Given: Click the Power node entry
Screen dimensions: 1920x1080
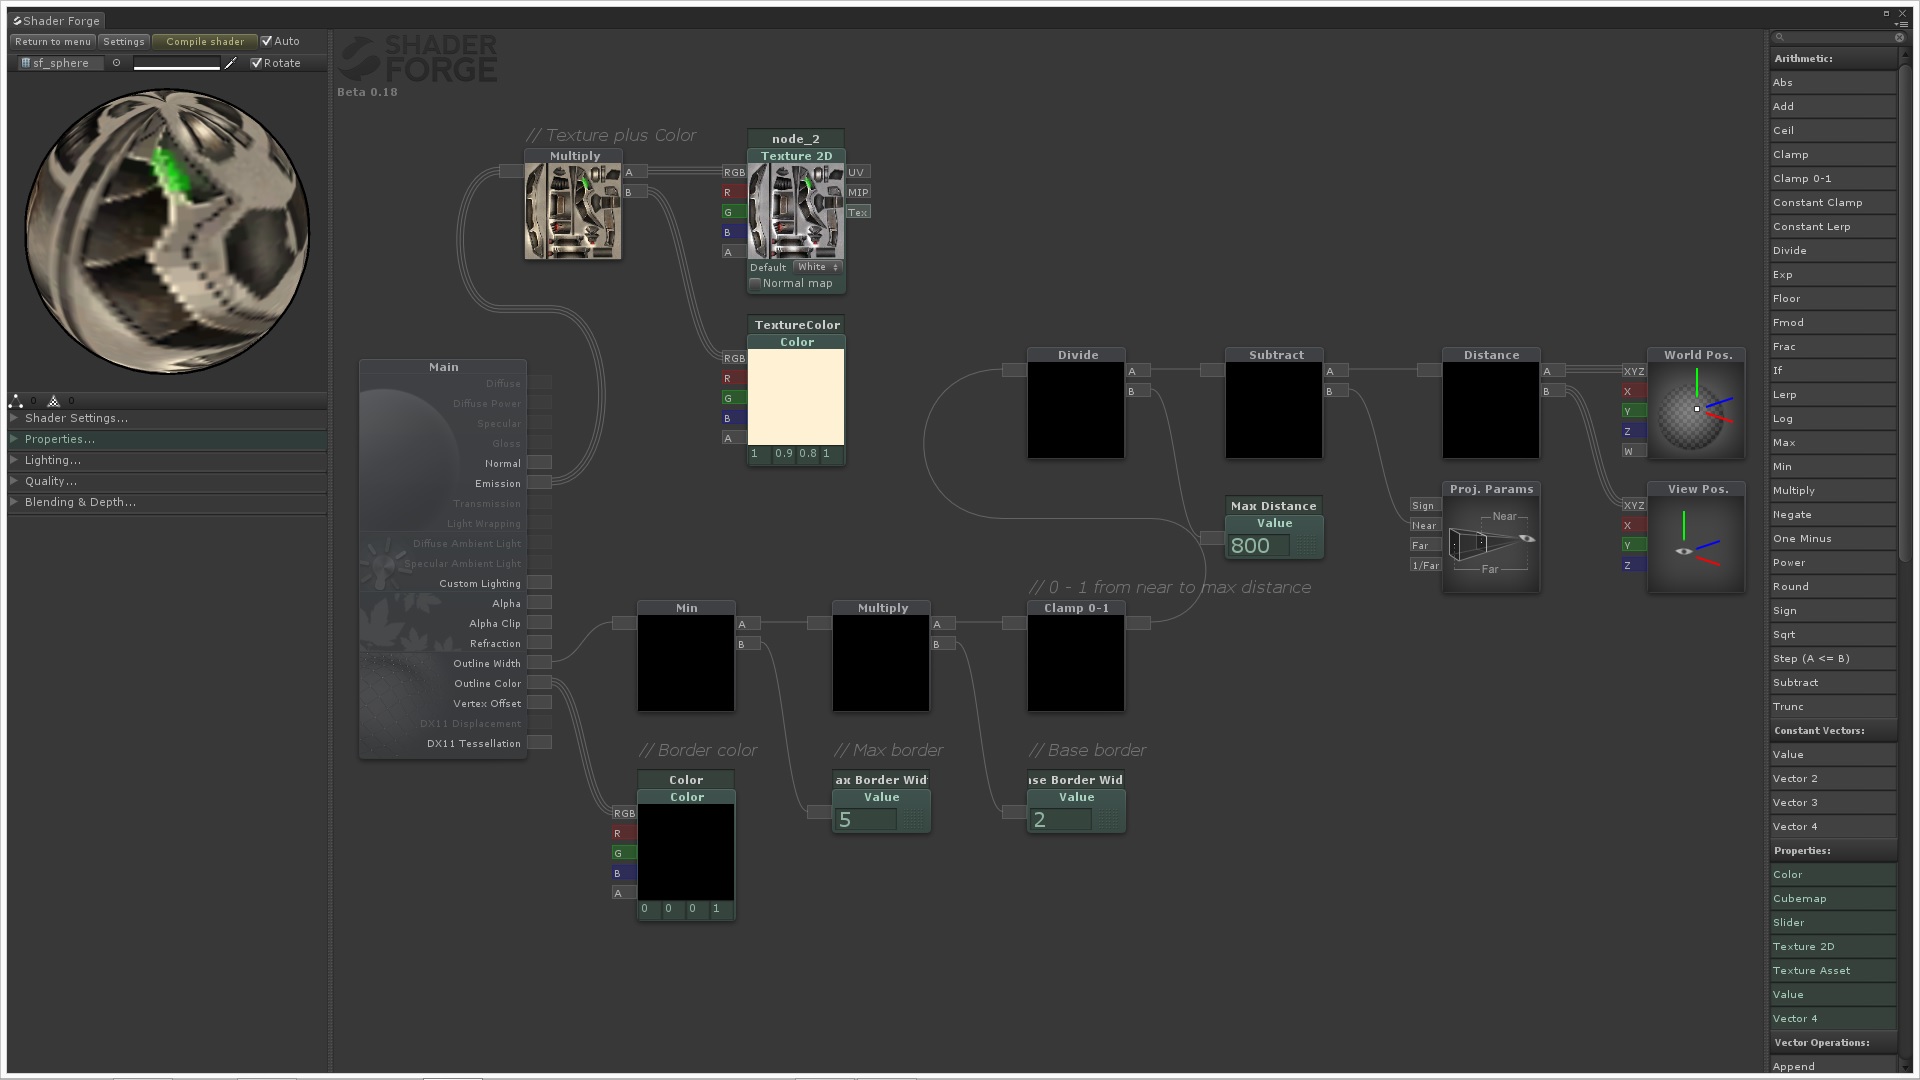Looking at the screenshot, I should pyautogui.click(x=1833, y=563).
